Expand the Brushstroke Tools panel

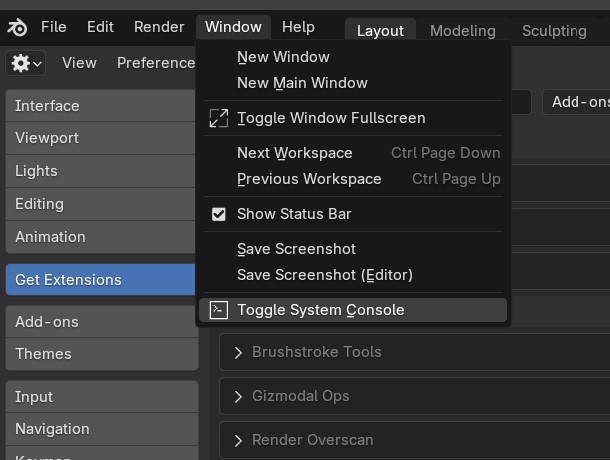pos(238,353)
